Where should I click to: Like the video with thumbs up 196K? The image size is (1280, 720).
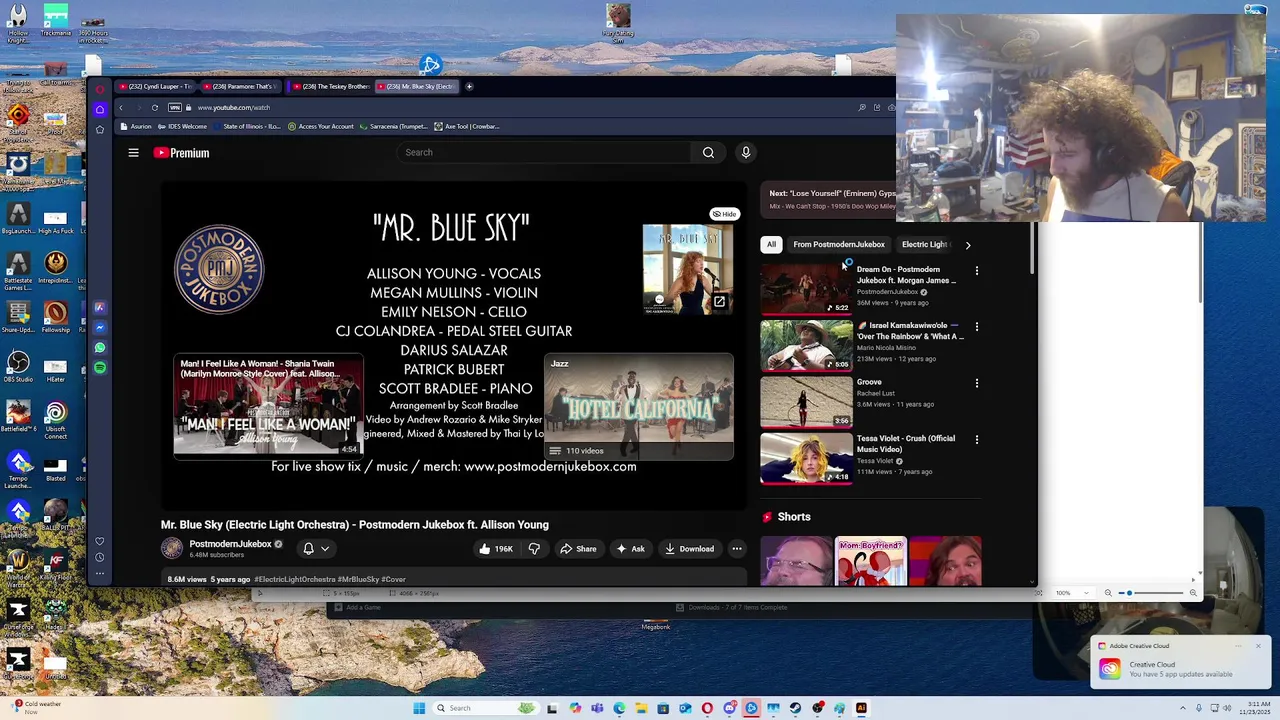point(495,548)
